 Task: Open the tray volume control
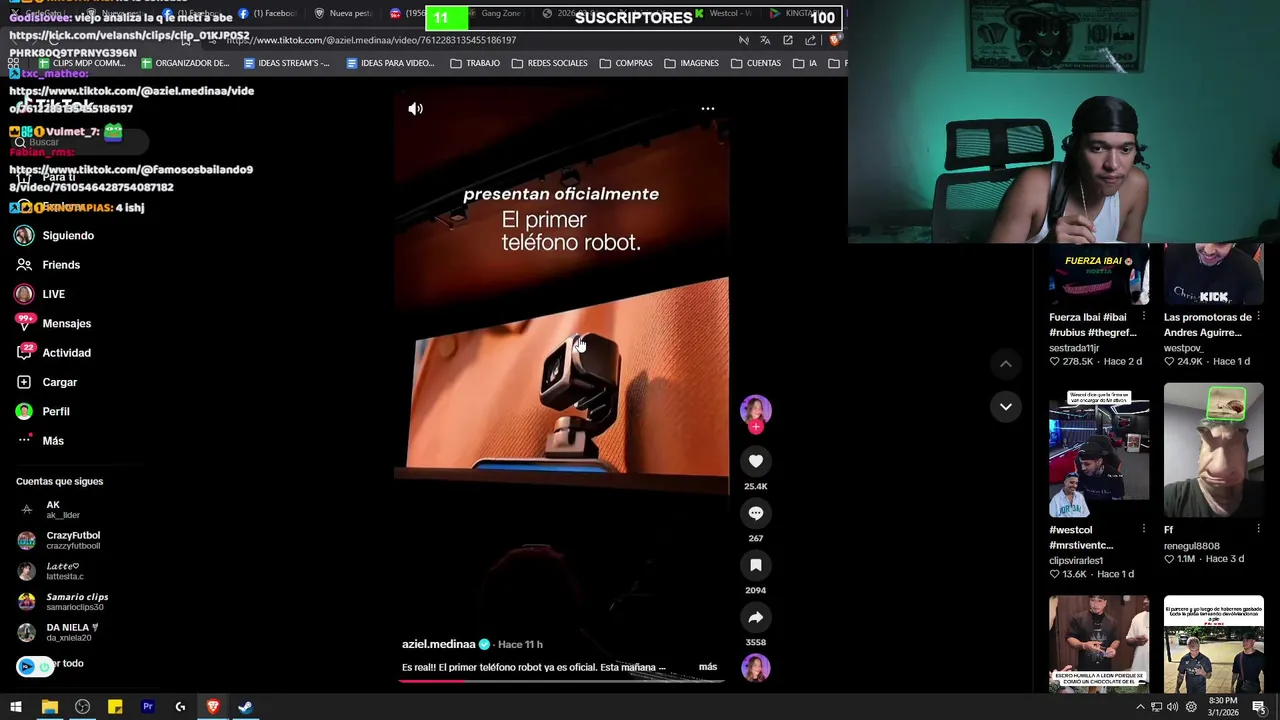1174,707
